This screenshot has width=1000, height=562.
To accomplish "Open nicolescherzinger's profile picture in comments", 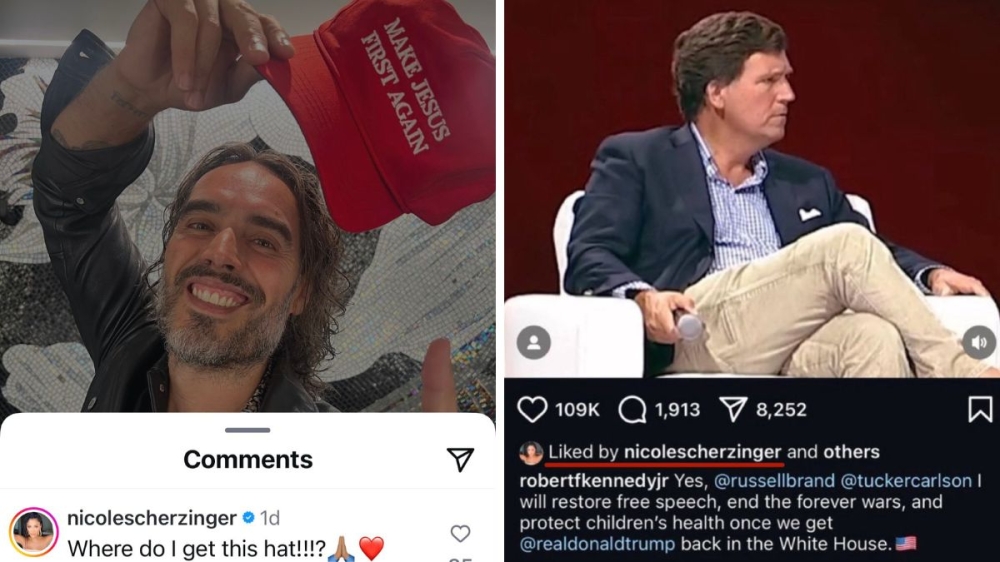I will point(33,532).
